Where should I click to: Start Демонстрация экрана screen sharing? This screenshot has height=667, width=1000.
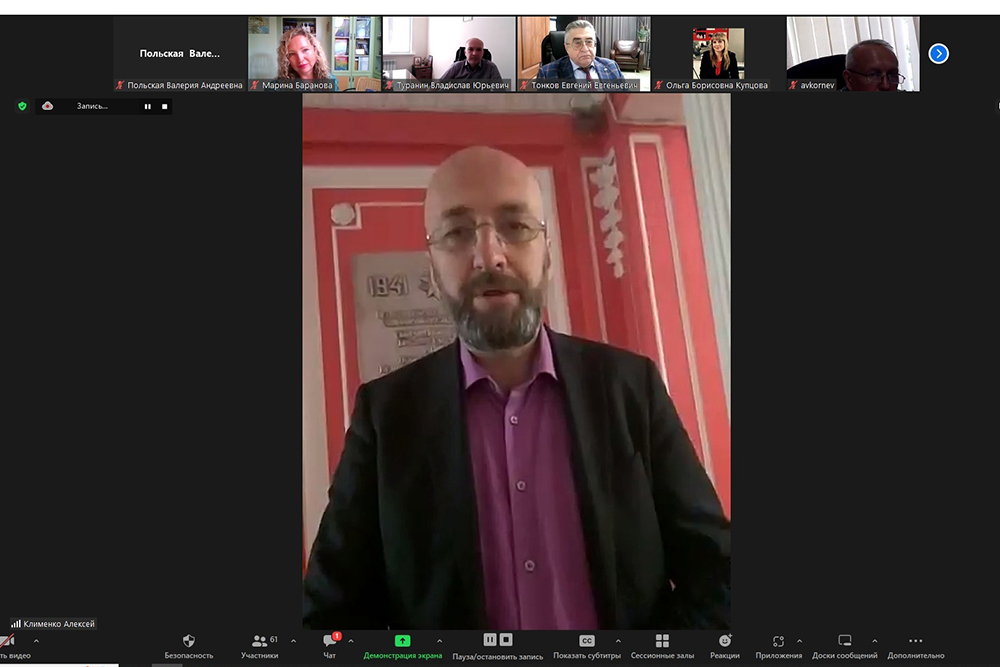(x=402, y=641)
